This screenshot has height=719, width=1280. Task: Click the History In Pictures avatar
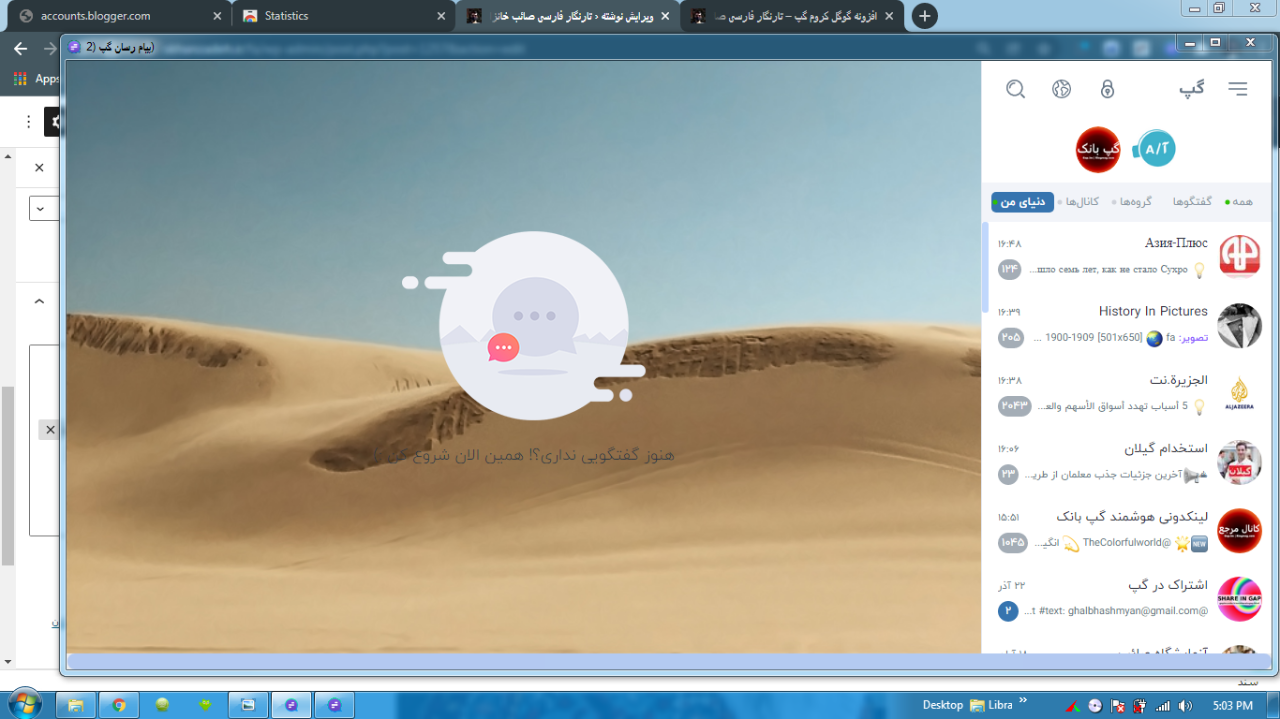click(x=1239, y=326)
